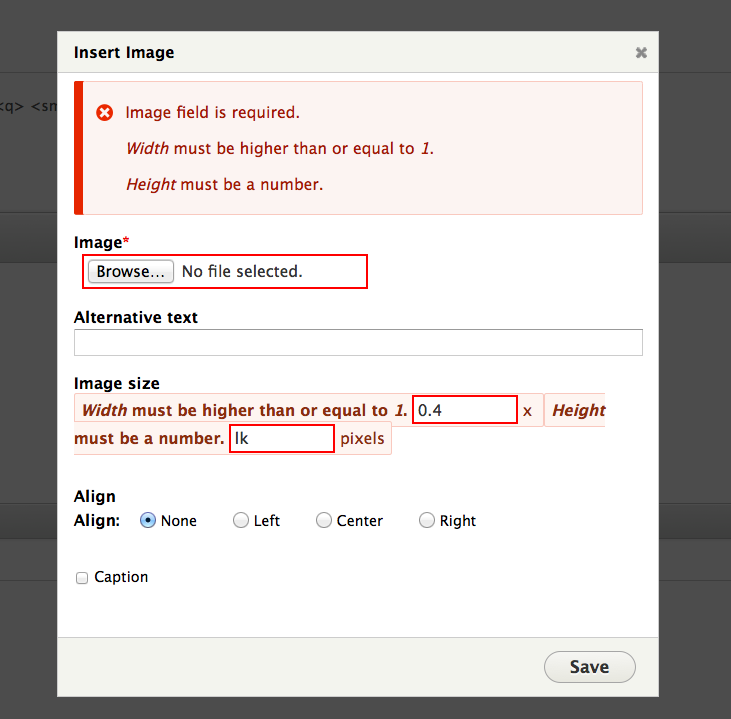The height and width of the screenshot is (719, 731).
Task: Click the 'pixels' unit text
Action: [x=362, y=439]
